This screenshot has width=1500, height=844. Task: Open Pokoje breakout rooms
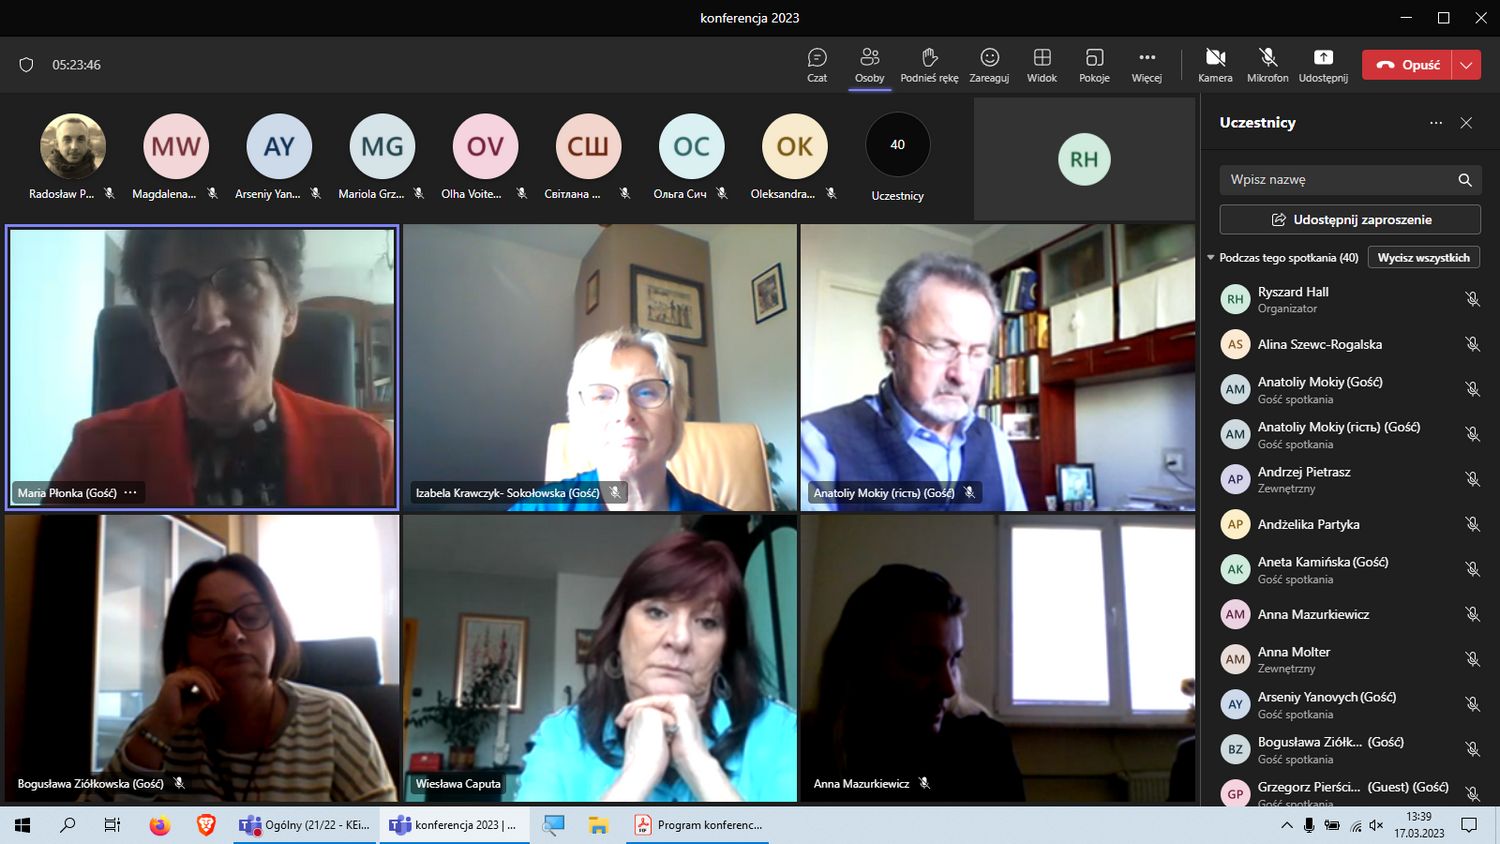click(1094, 64)
